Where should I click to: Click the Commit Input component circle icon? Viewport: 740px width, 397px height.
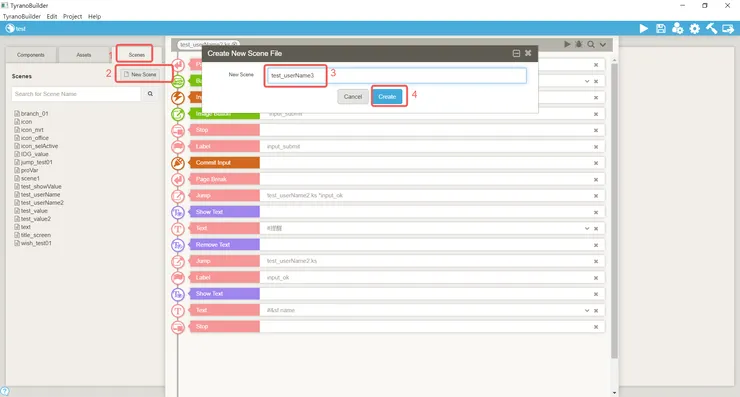(178, 163)
